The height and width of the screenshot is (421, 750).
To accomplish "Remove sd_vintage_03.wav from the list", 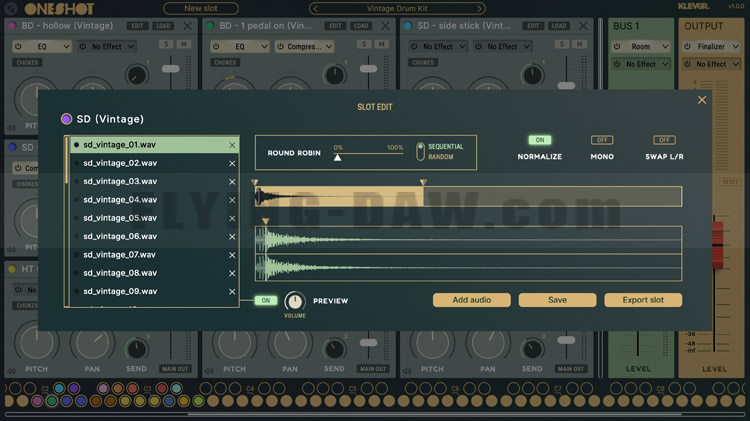I will pyautogui.click(x=232, y=182).
